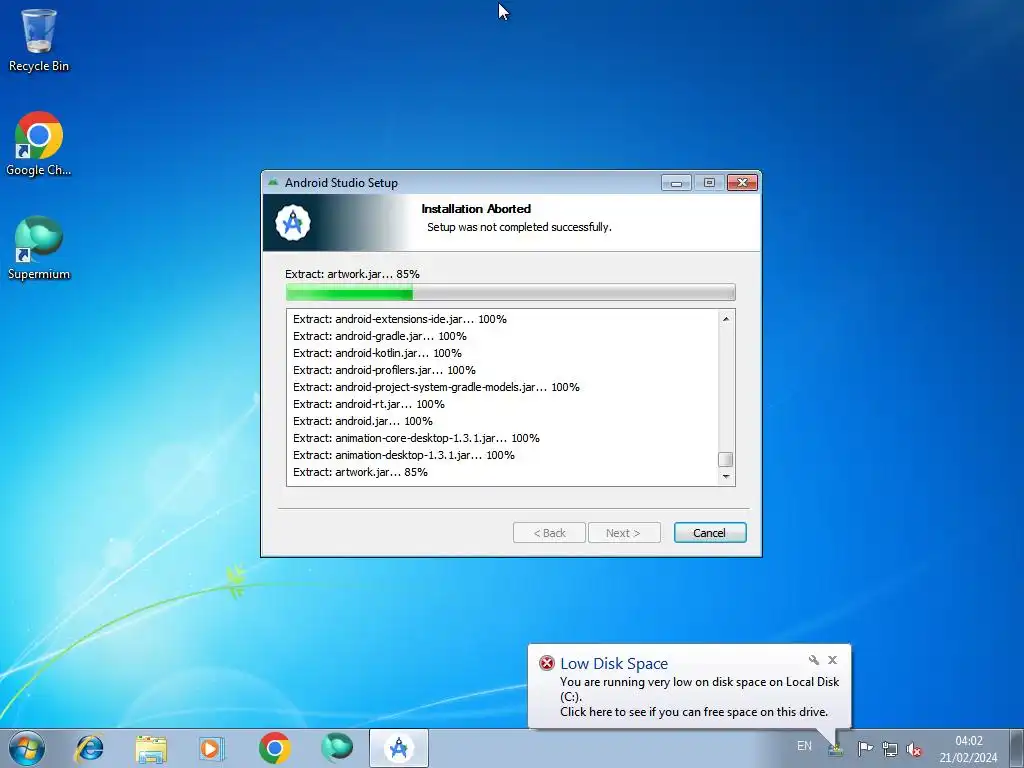Launch Internet Explorer from the taskbar
The image size is (1024, 768).
click(x=89, y=748)
